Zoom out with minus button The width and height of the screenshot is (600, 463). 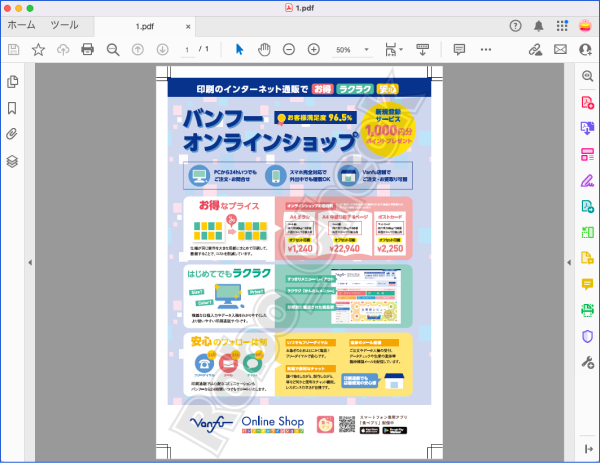(289, 49)
